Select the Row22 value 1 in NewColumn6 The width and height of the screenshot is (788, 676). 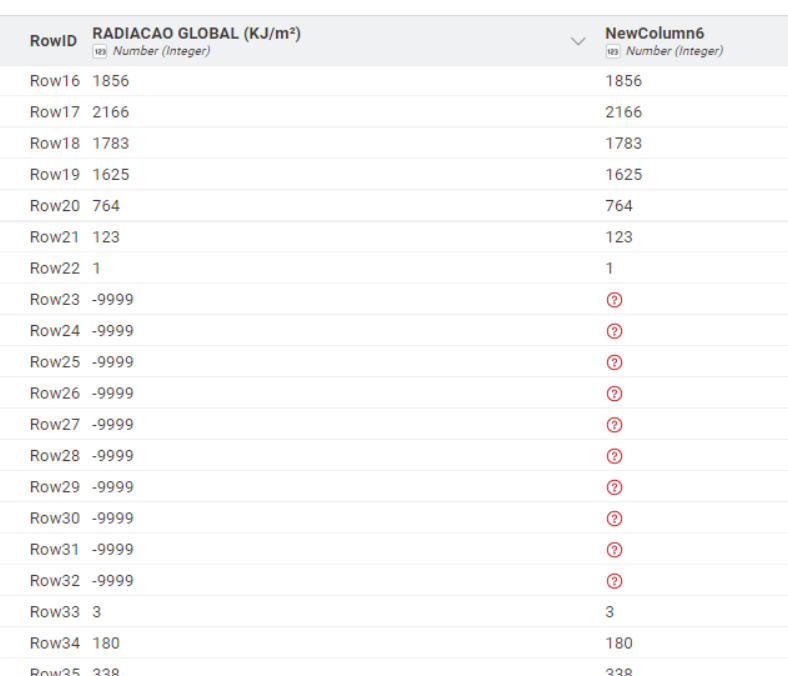point(609,269)
